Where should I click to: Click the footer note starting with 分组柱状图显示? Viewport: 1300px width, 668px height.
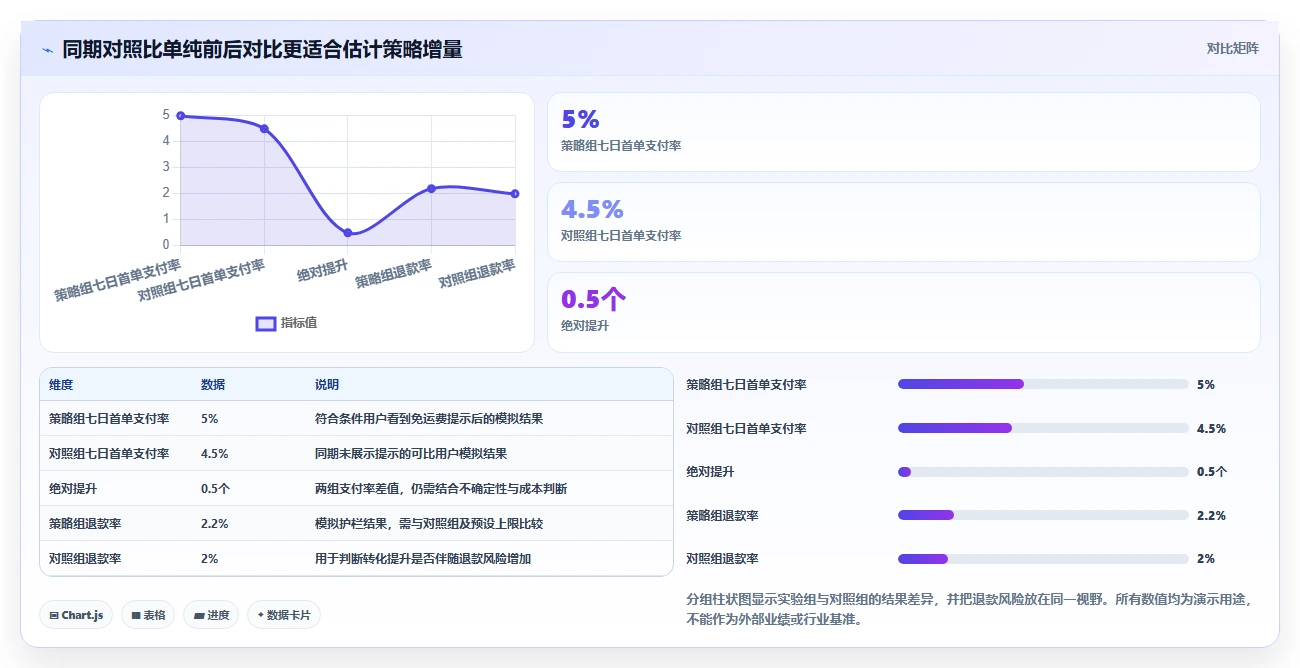969,609
